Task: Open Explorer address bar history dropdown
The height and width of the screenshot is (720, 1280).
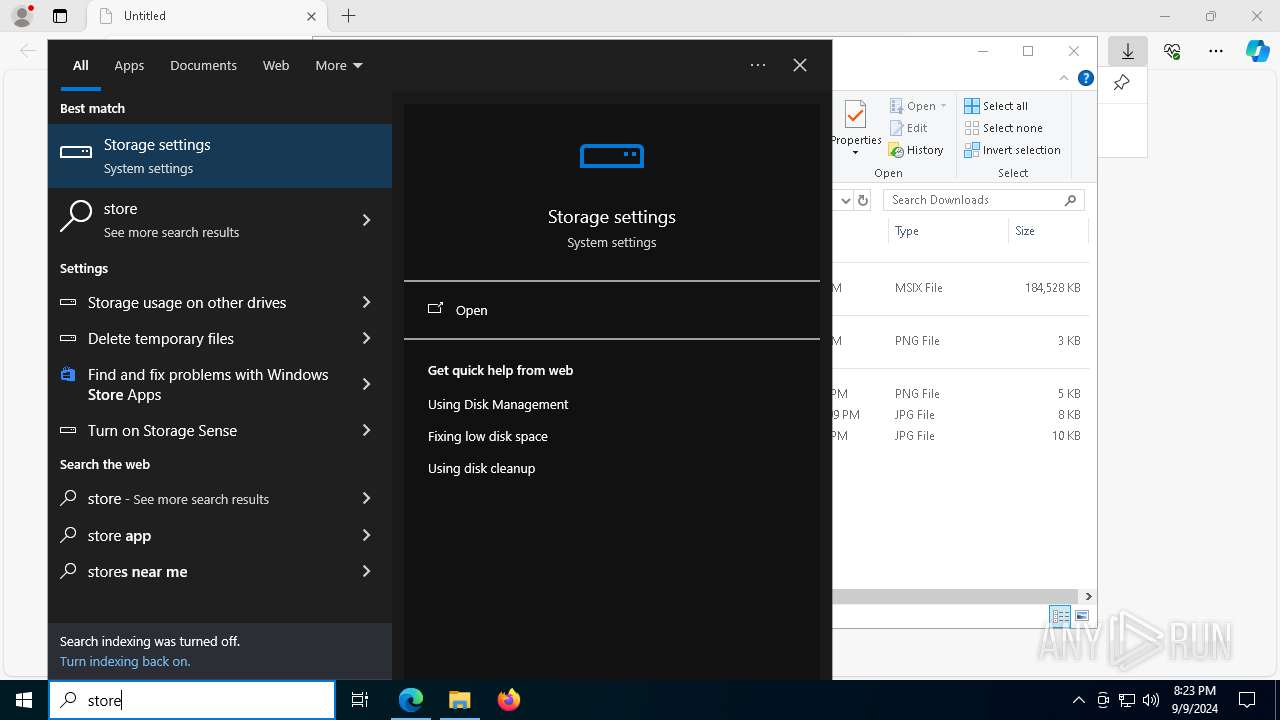Action: [845, 200]
